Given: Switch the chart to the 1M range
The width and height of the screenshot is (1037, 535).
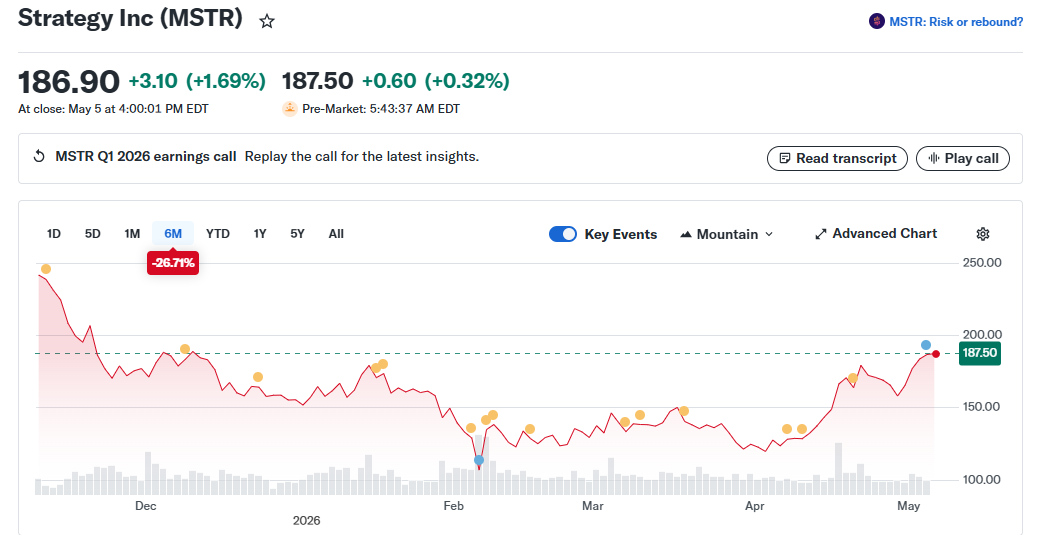Looking at the screenshot, I should point(132,233).
